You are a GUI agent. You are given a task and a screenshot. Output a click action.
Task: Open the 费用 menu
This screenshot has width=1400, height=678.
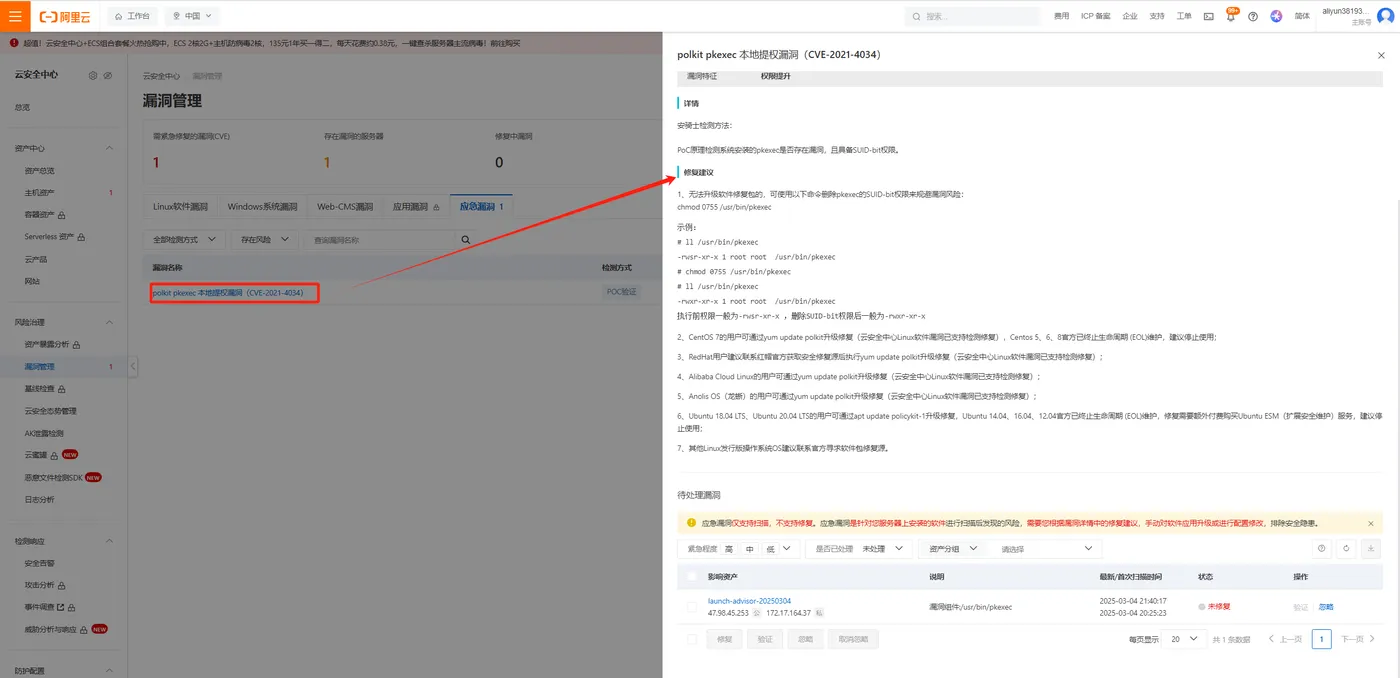click(x=1061, y=16)
